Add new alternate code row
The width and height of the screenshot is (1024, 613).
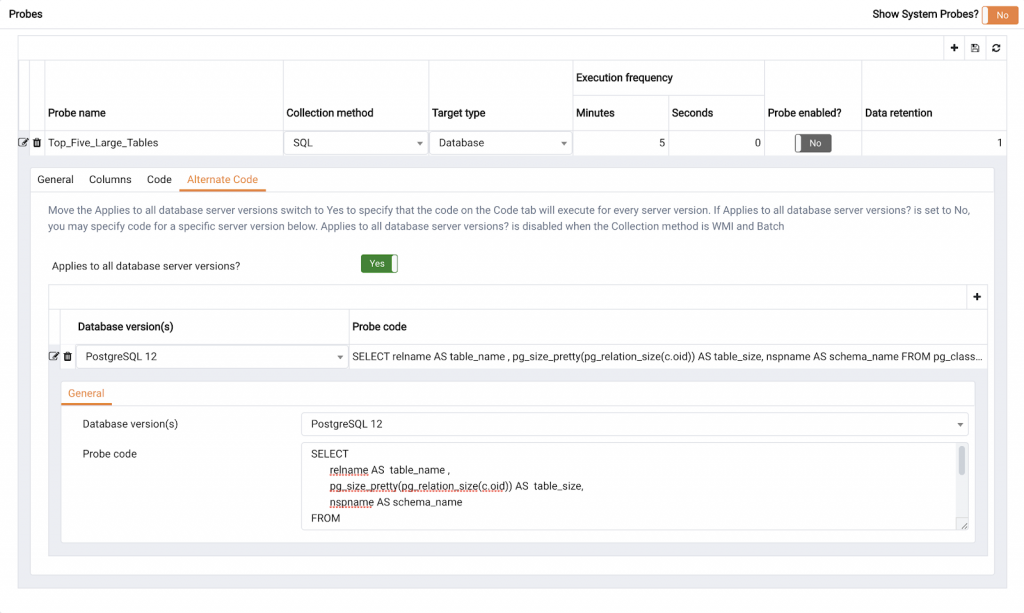977,296
